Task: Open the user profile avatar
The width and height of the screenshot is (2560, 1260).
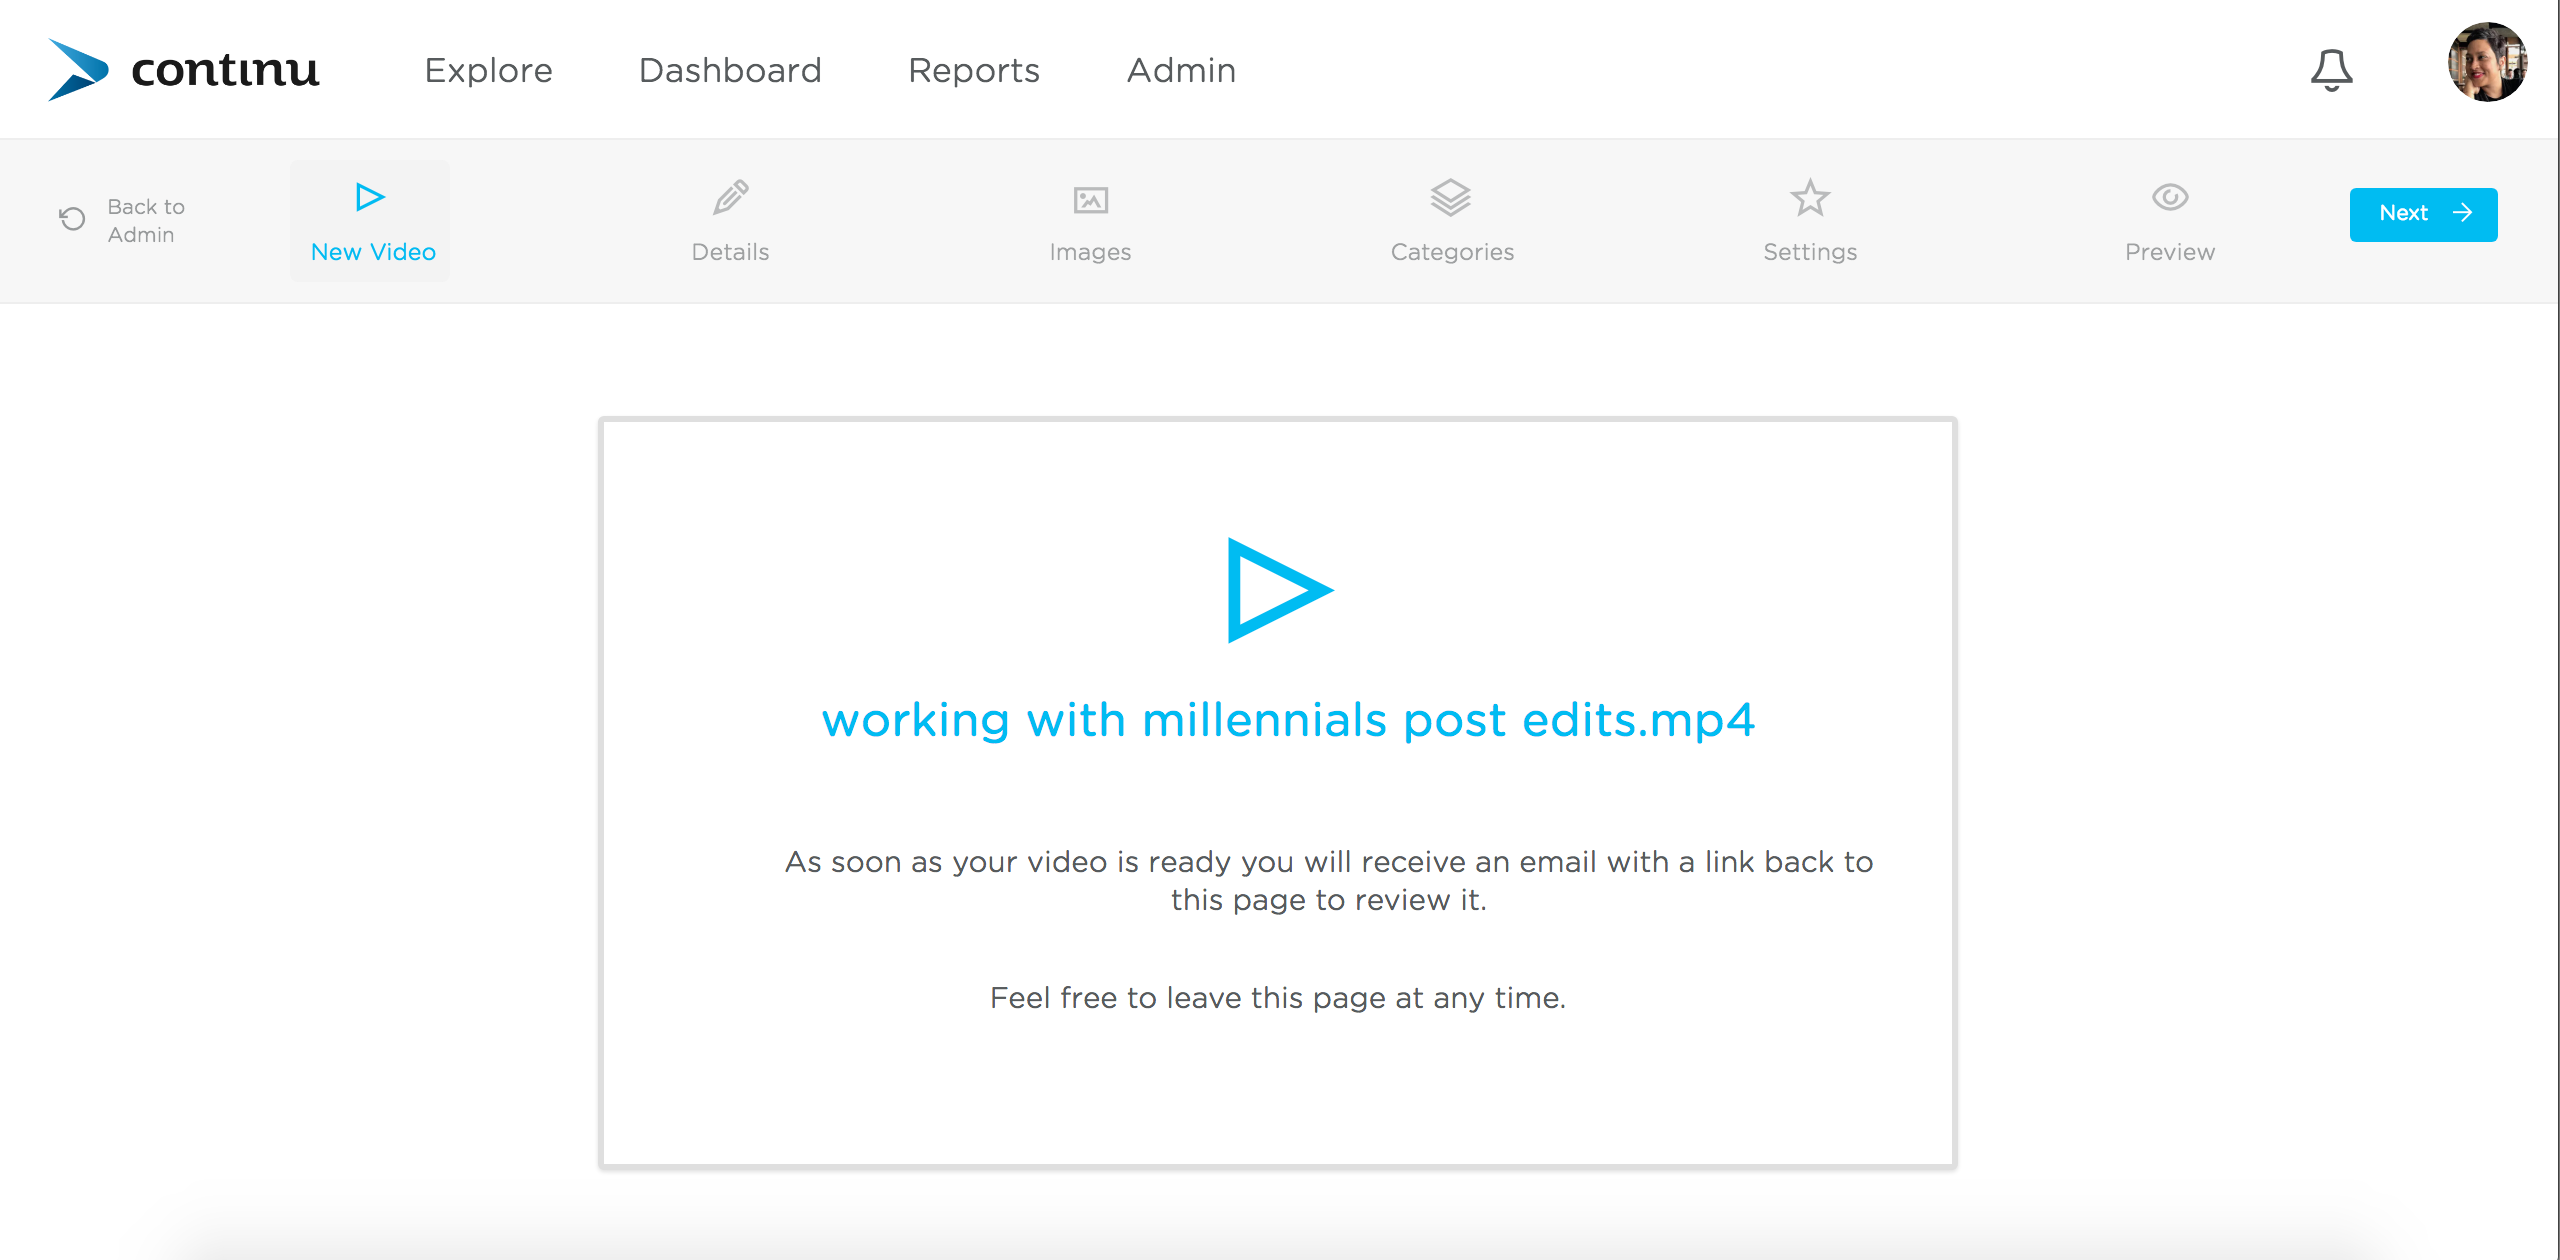Action: (x=2487, y=62)
